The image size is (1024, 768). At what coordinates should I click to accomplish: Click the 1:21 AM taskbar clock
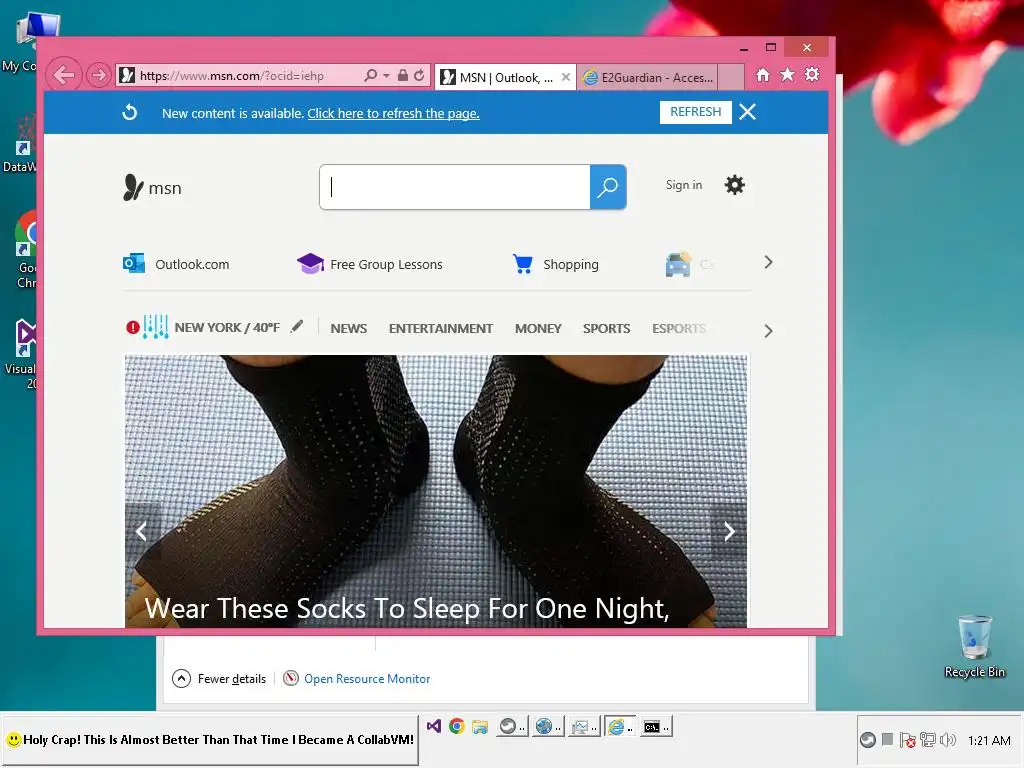point(989,741)
